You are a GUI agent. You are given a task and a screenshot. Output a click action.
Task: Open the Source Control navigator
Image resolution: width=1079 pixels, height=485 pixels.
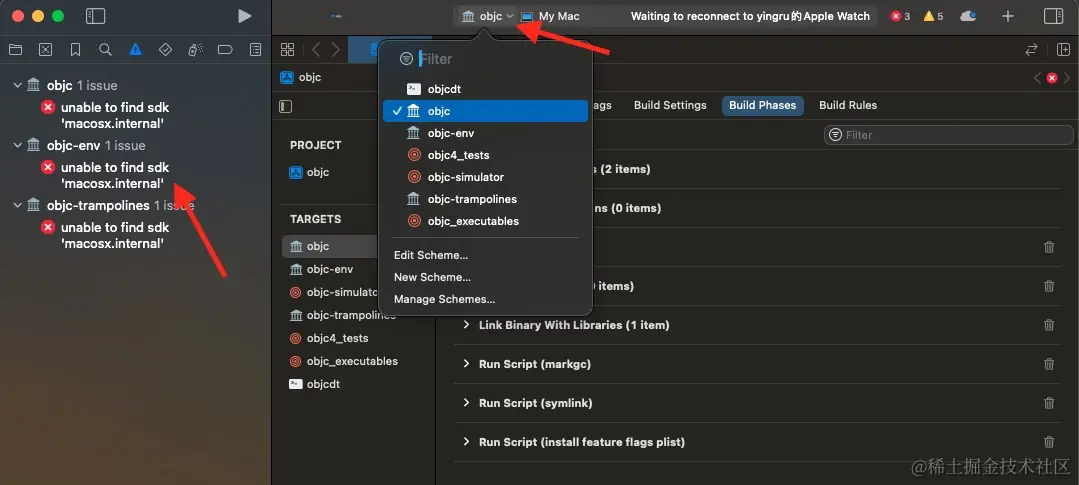(x=45, y=50)
